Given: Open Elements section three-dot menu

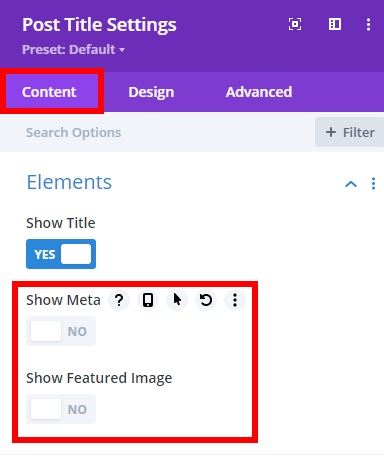Looking at the screenshot, I should pos(373,184).
